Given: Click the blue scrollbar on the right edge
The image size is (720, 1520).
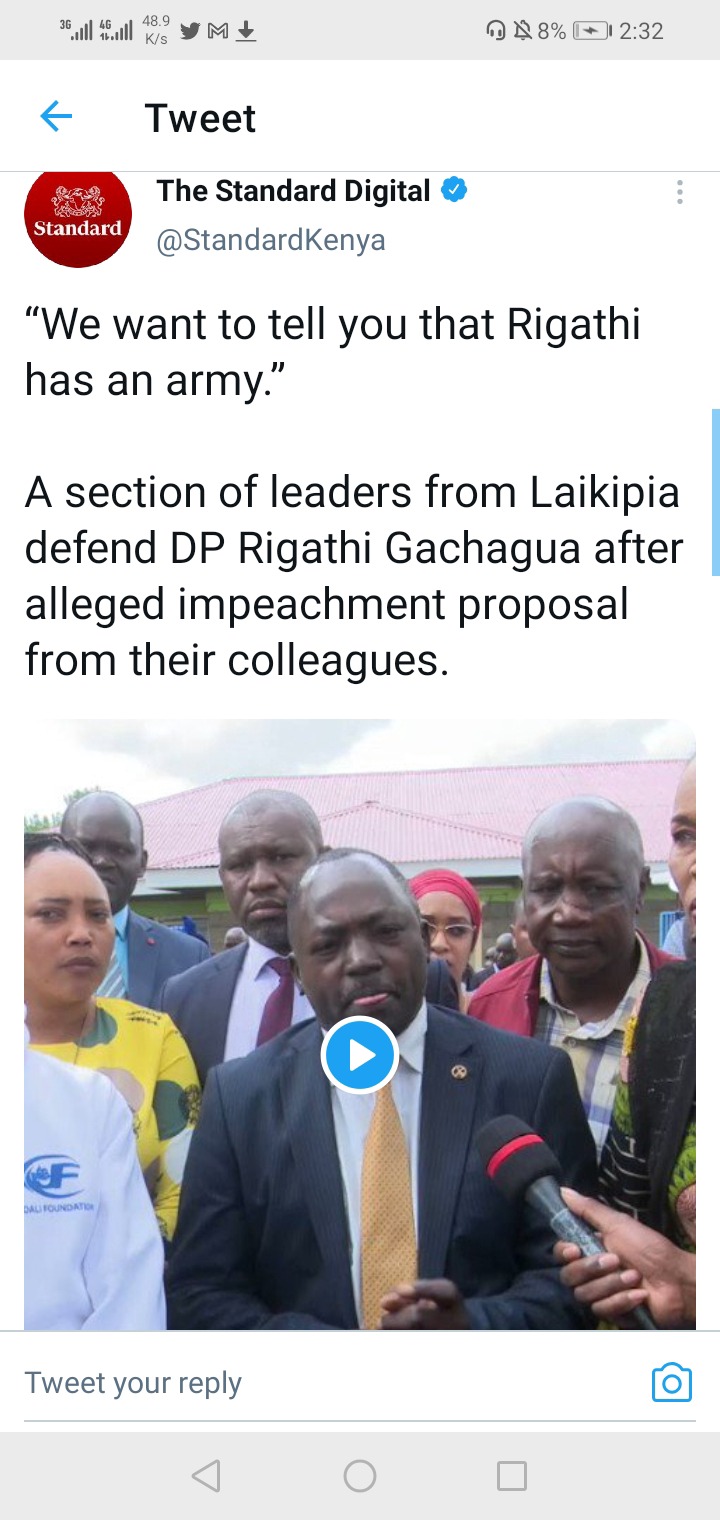Looking at the screenshot, I should tap(716, 492).
